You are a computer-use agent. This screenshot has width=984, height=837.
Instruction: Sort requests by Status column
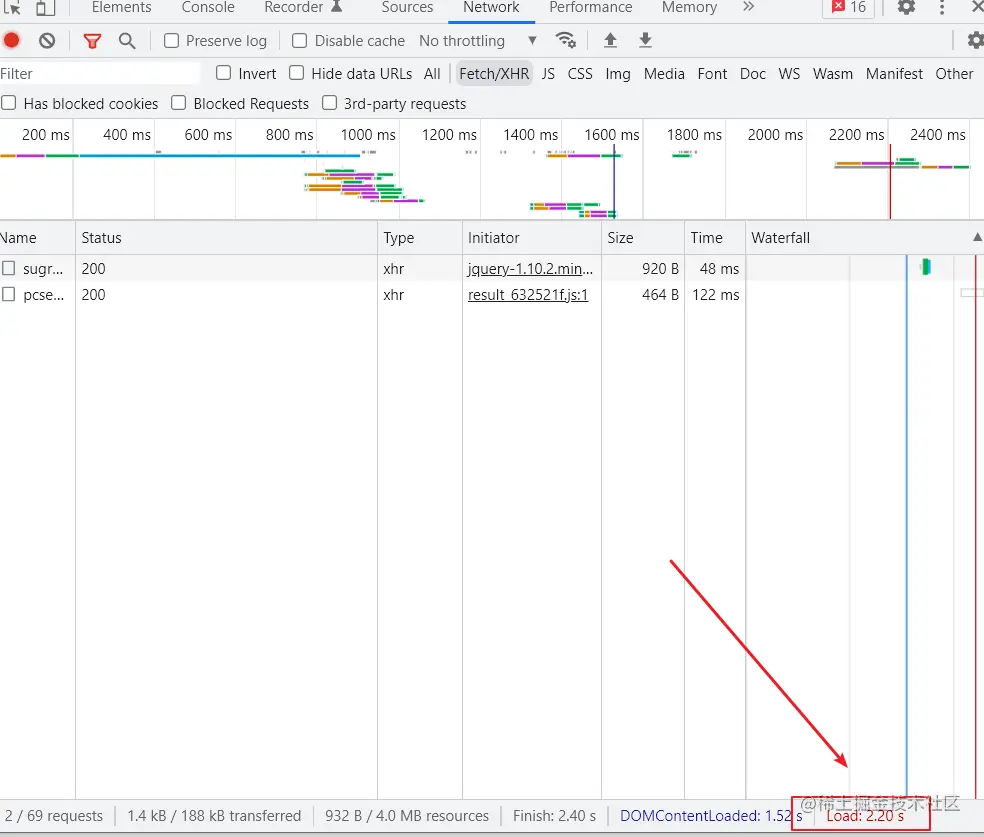[226, 238]
